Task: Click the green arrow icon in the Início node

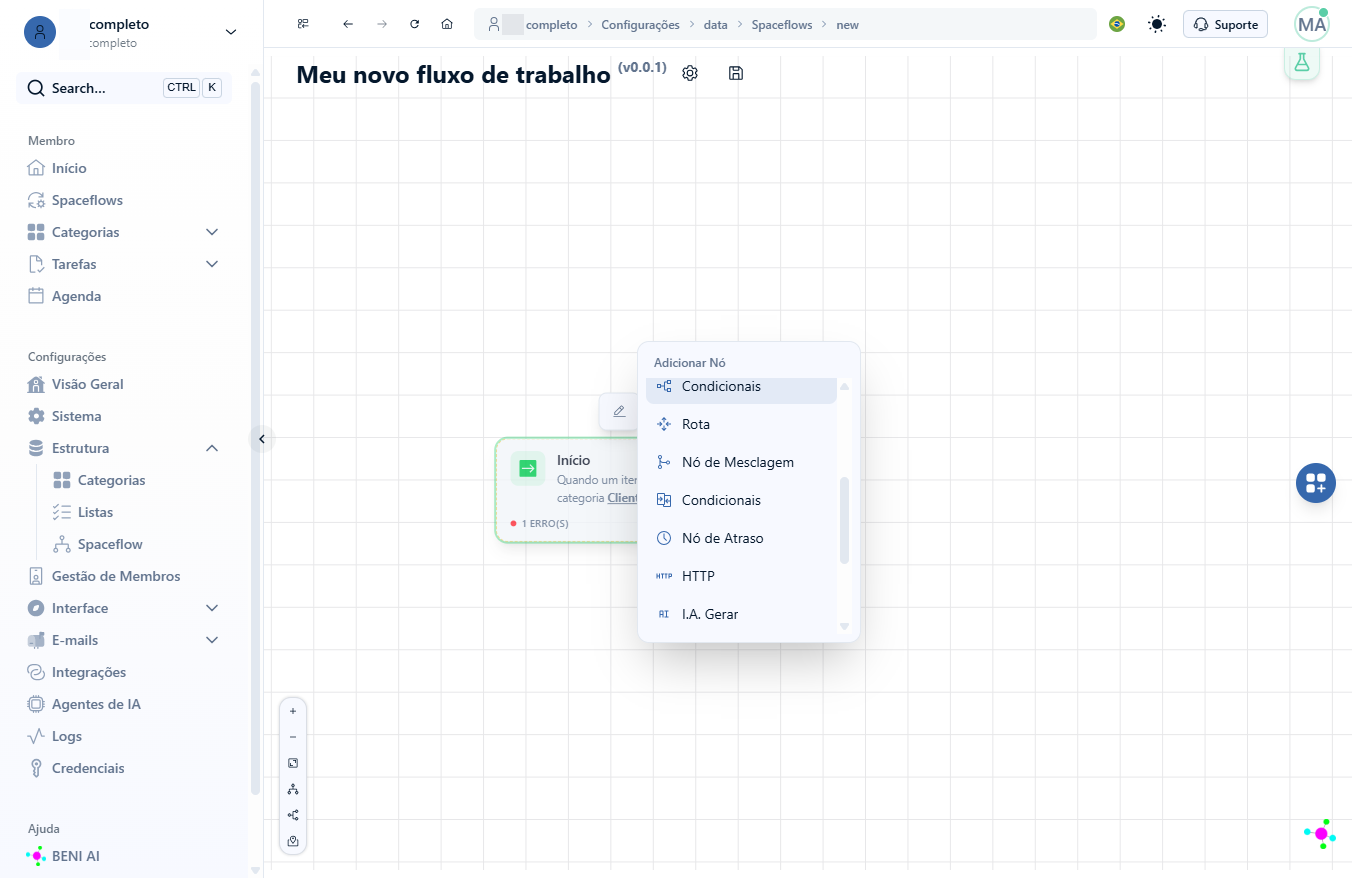Action: pyautogui.click(x=528, y=468)
